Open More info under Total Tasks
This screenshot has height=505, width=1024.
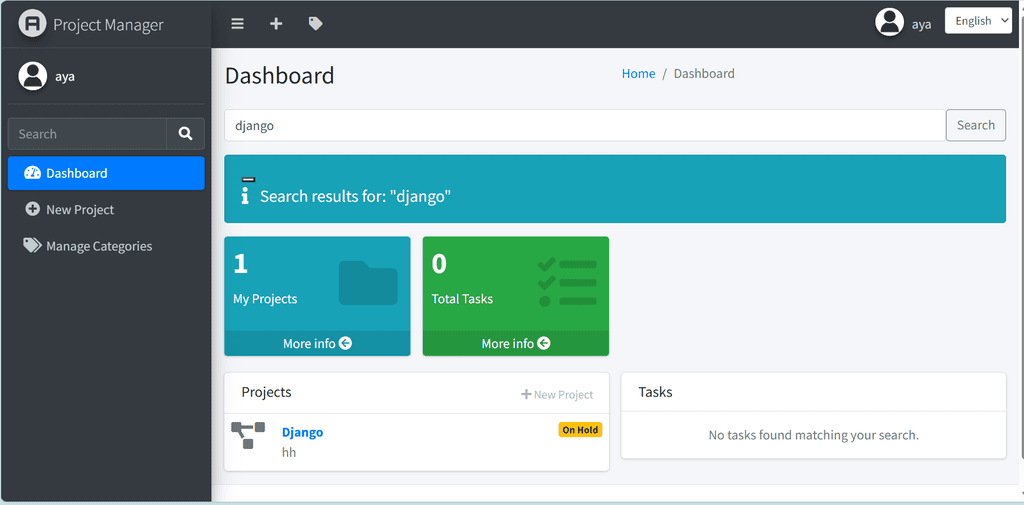point(515,343)
